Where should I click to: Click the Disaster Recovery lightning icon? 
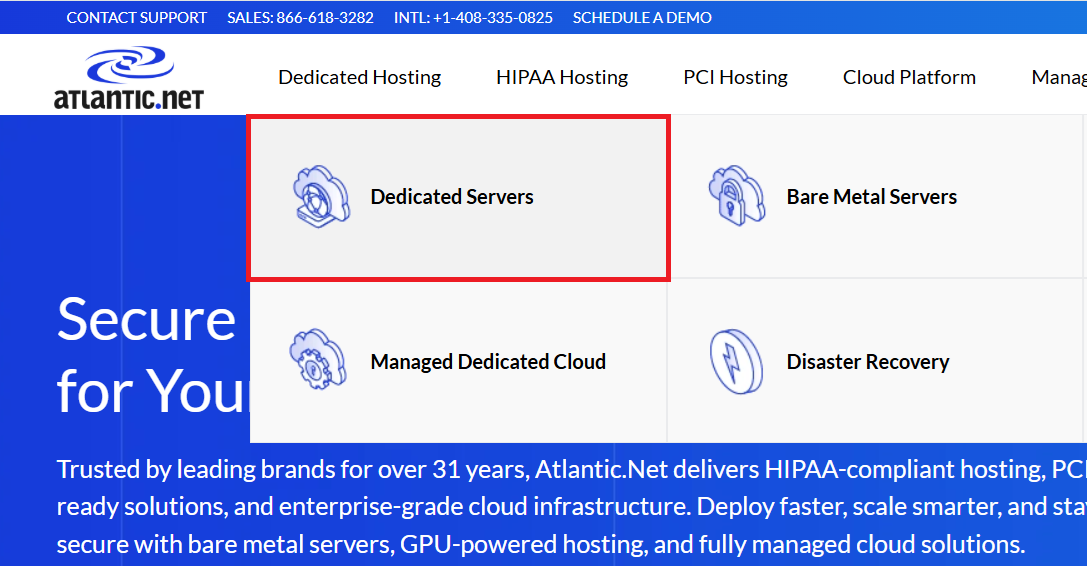(x=736, y=361)
